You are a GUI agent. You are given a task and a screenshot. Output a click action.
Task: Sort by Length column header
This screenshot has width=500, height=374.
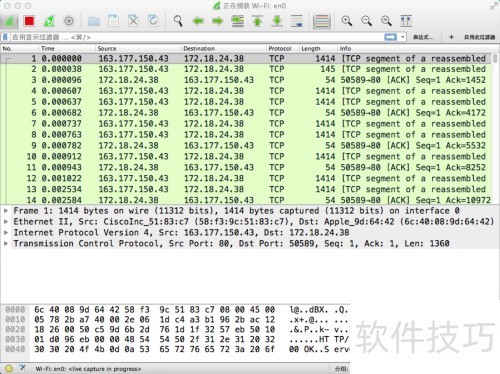tap(318, 49)
